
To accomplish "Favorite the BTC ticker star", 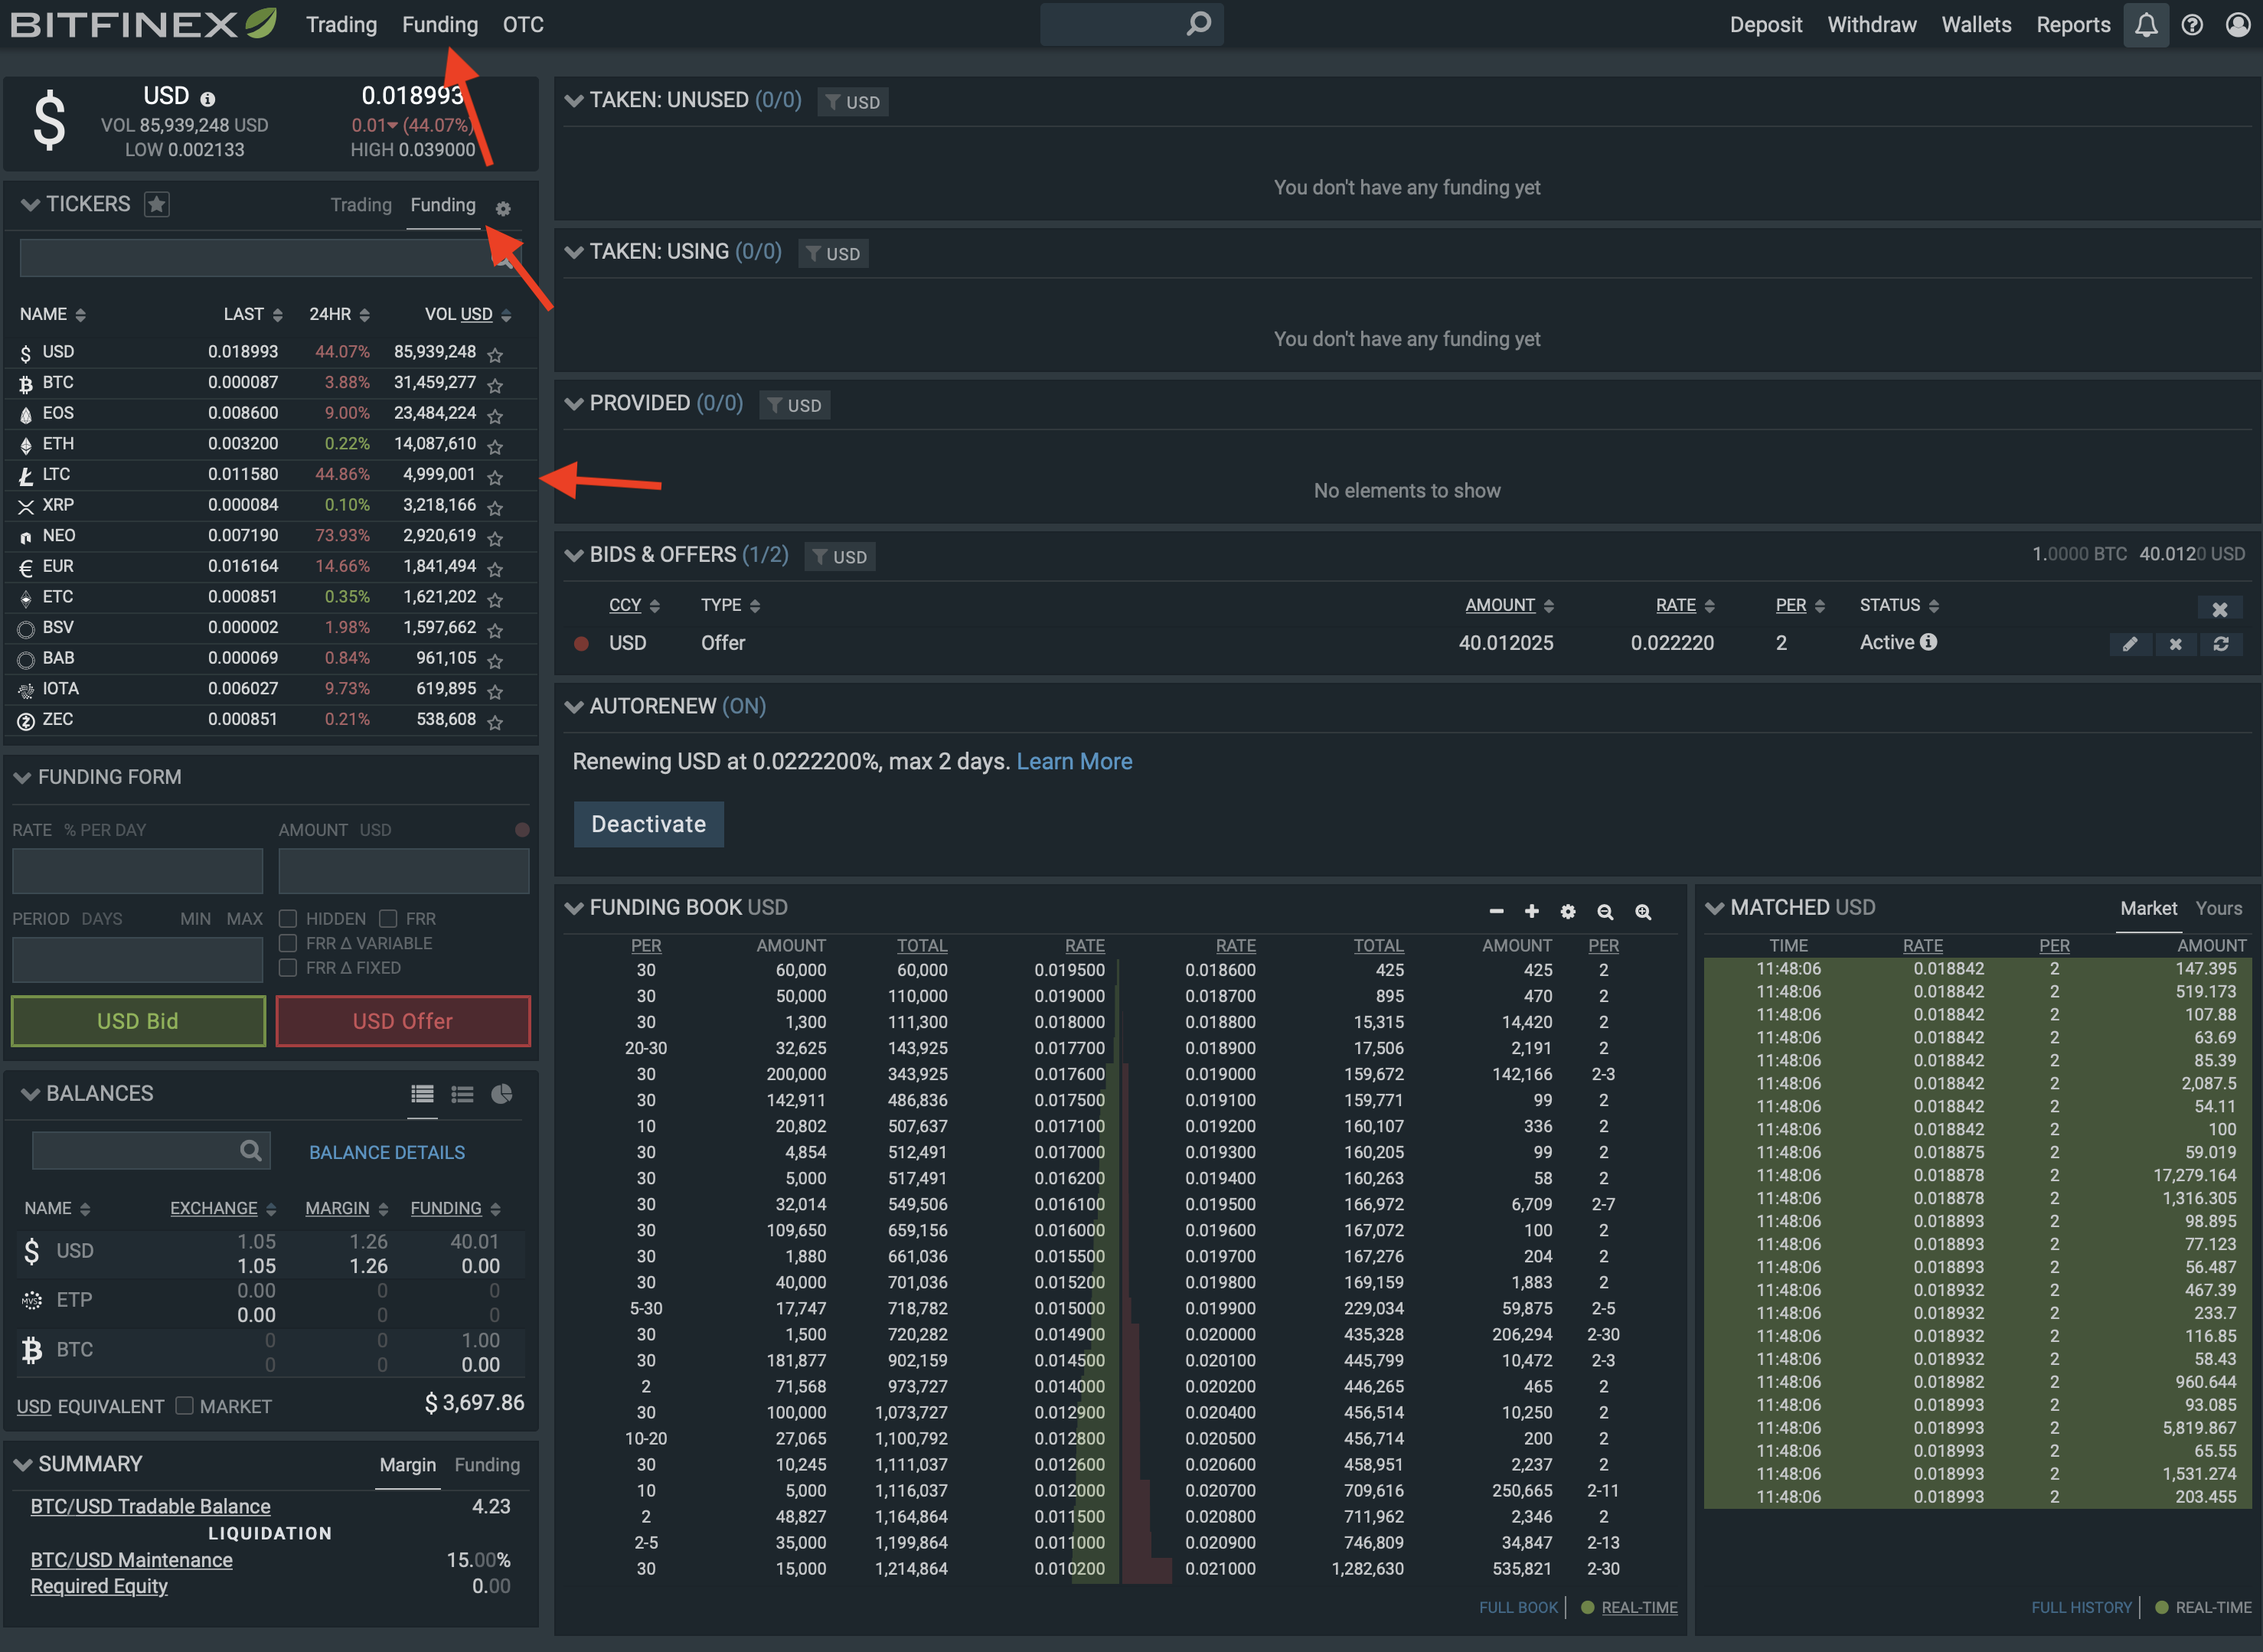I will 495,385.
